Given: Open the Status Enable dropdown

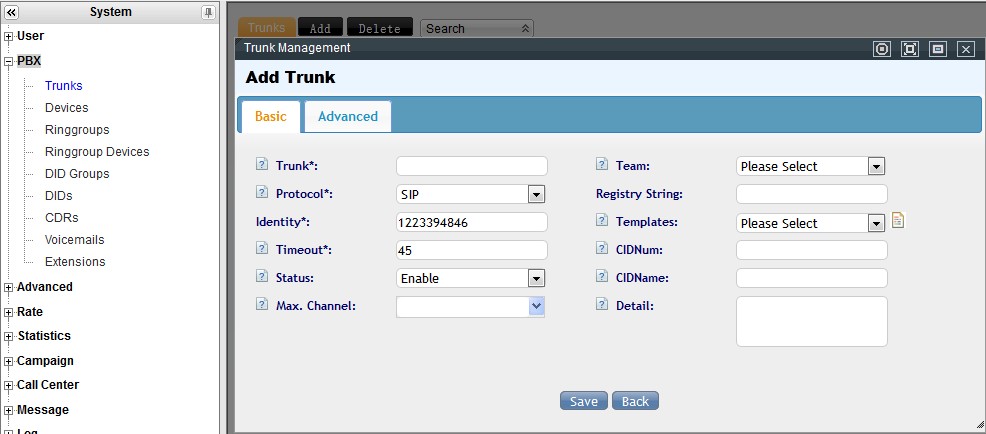Looking at the screenshot, I should pyautogui.click(x=536, y=278).
